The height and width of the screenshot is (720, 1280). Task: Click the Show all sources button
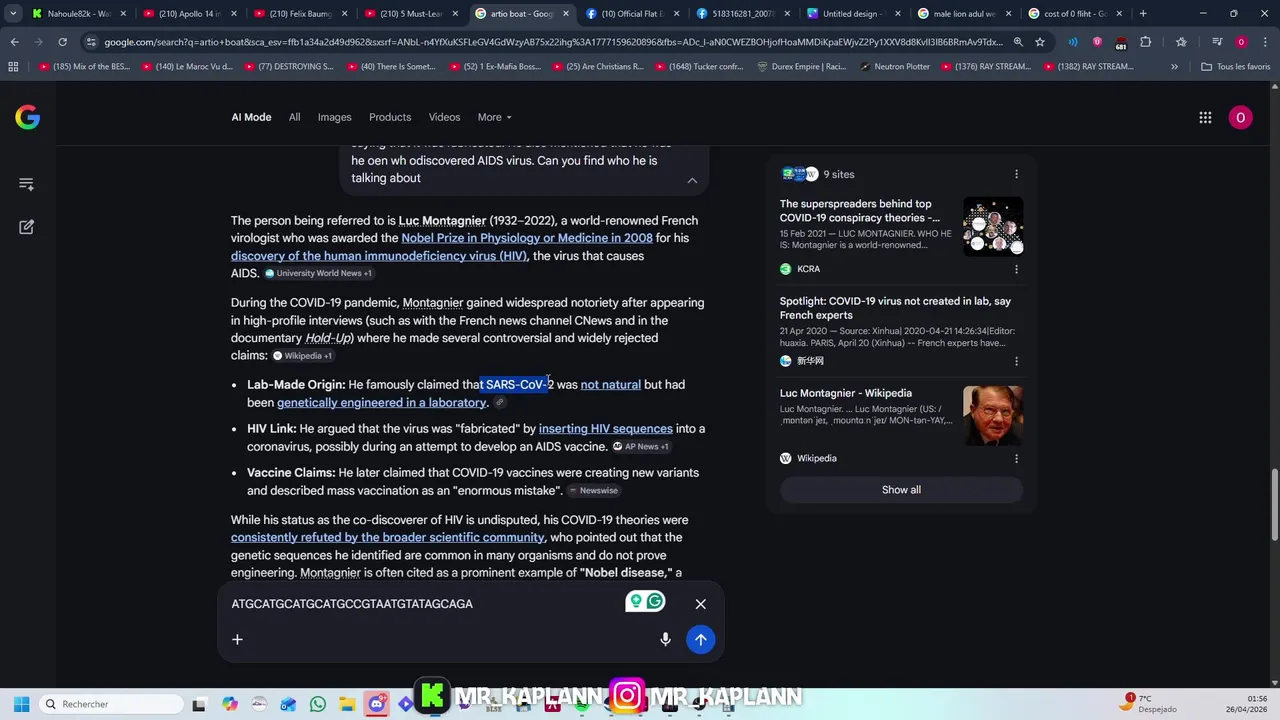point(901,490)
